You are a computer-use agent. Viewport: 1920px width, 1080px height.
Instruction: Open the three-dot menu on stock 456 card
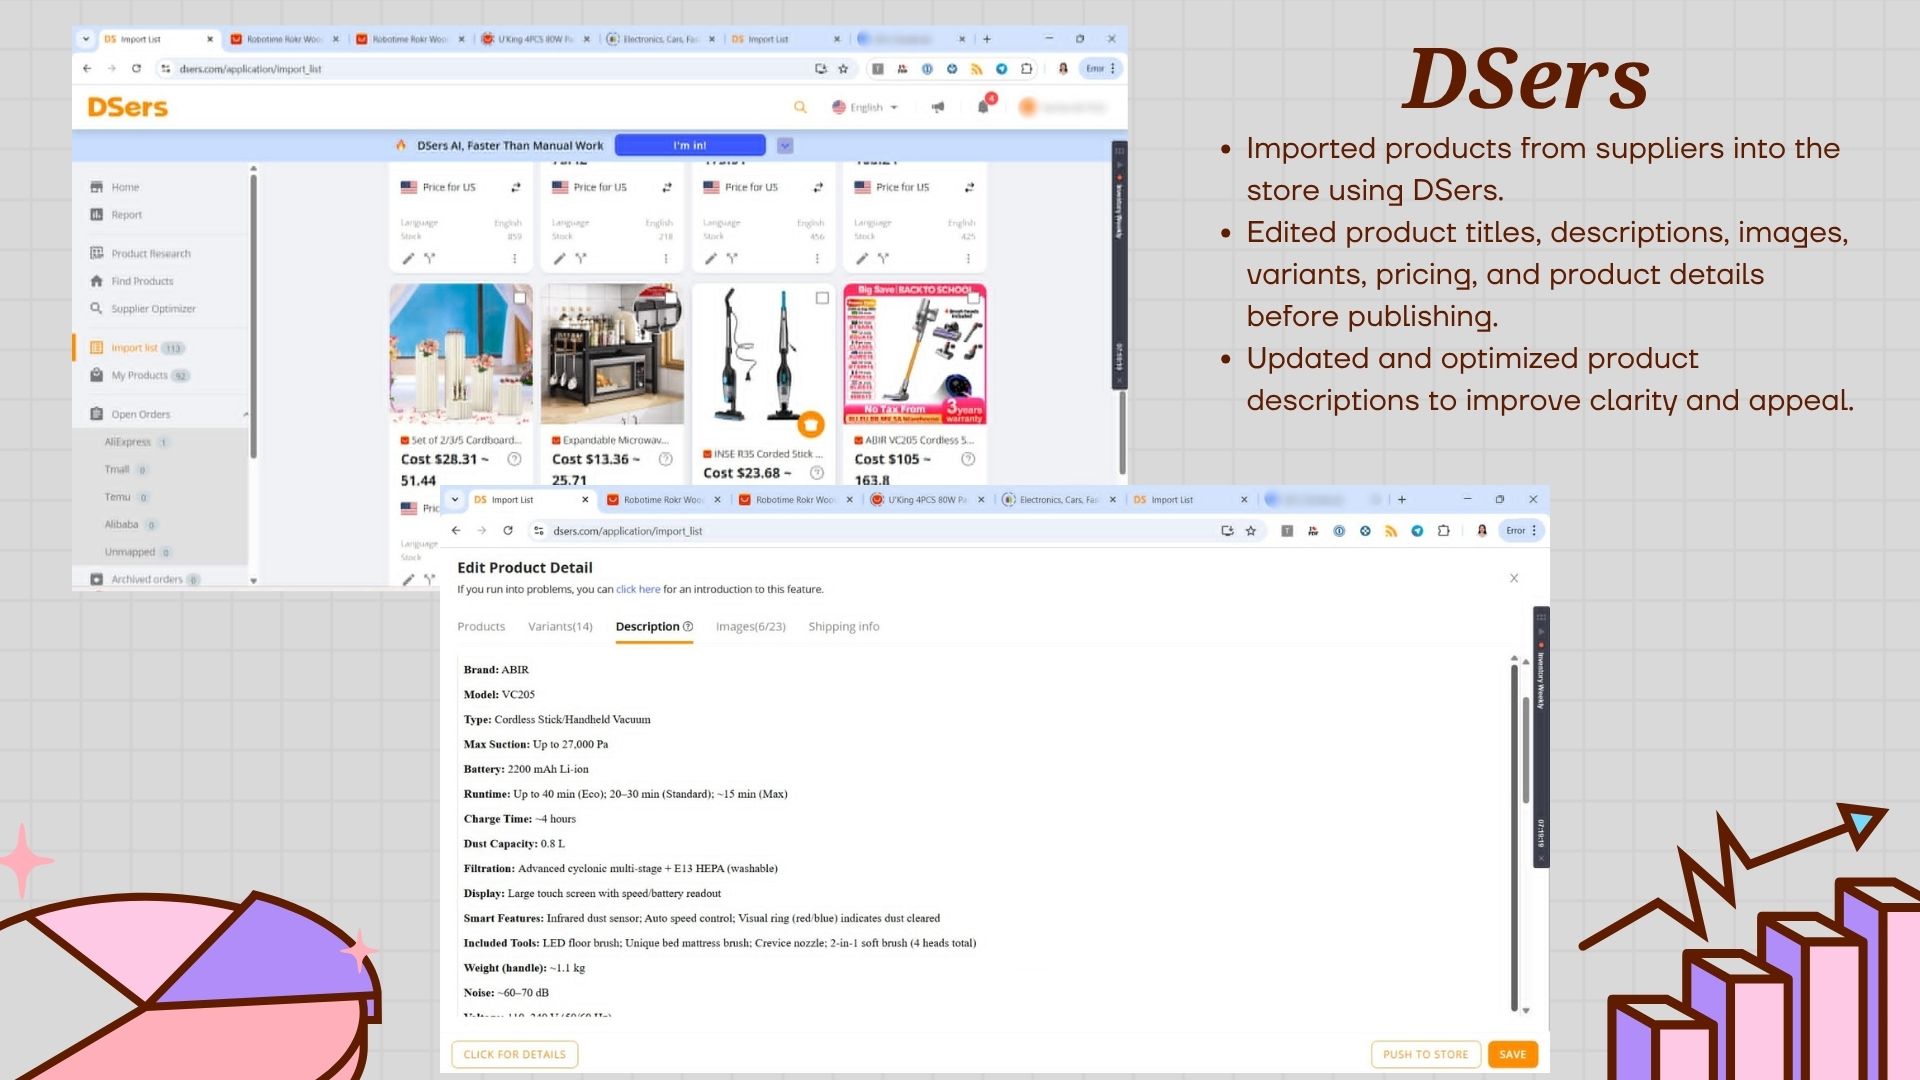point(817,258)
